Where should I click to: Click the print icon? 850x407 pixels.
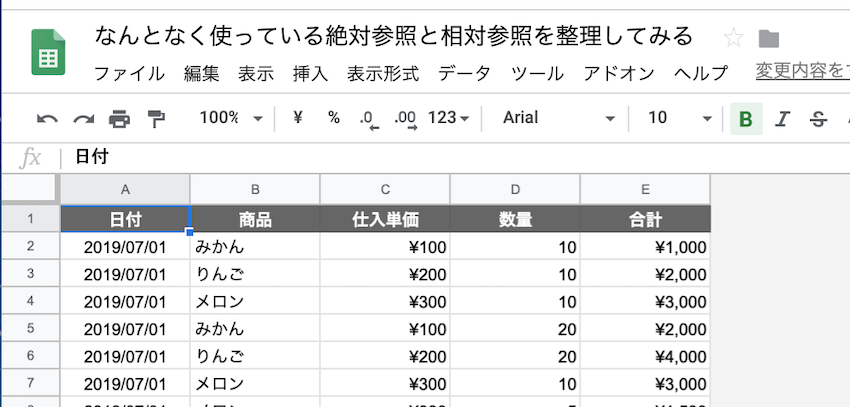tap(120, 119)
